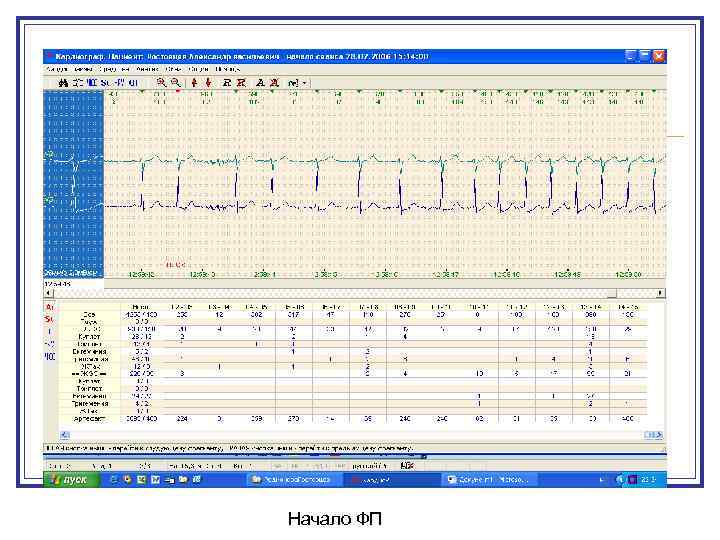The image size is (720, 540).
Task: Click the second quick launch icon on taskbar
Action: [128, 479]
